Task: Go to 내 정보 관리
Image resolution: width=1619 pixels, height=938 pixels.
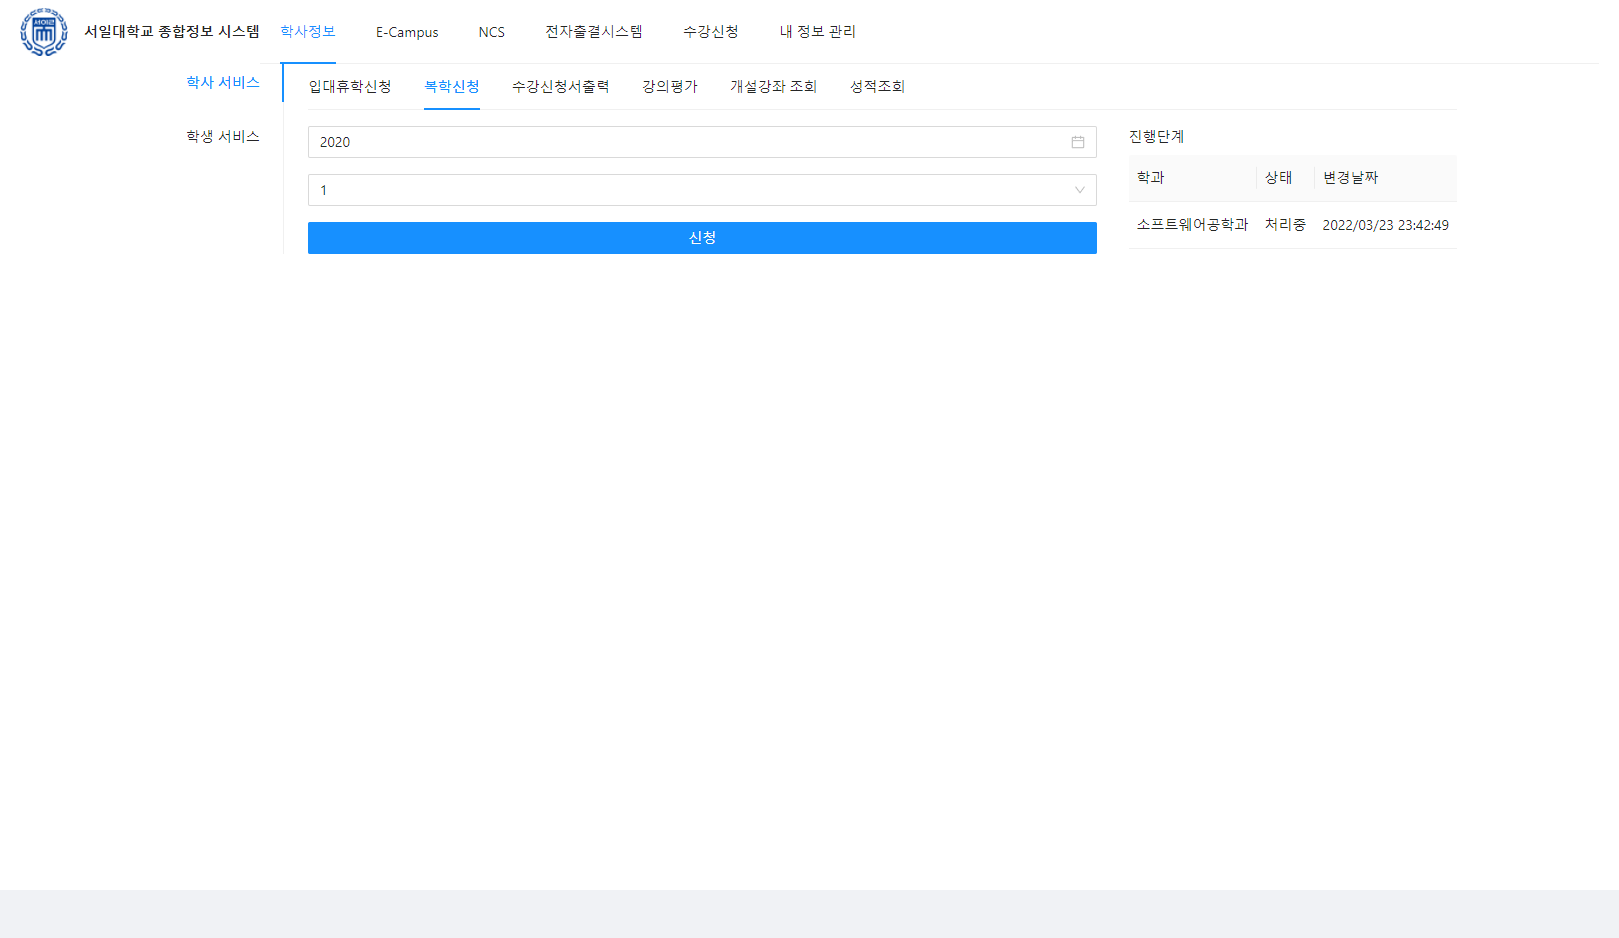Action: (x=816, y=31)
